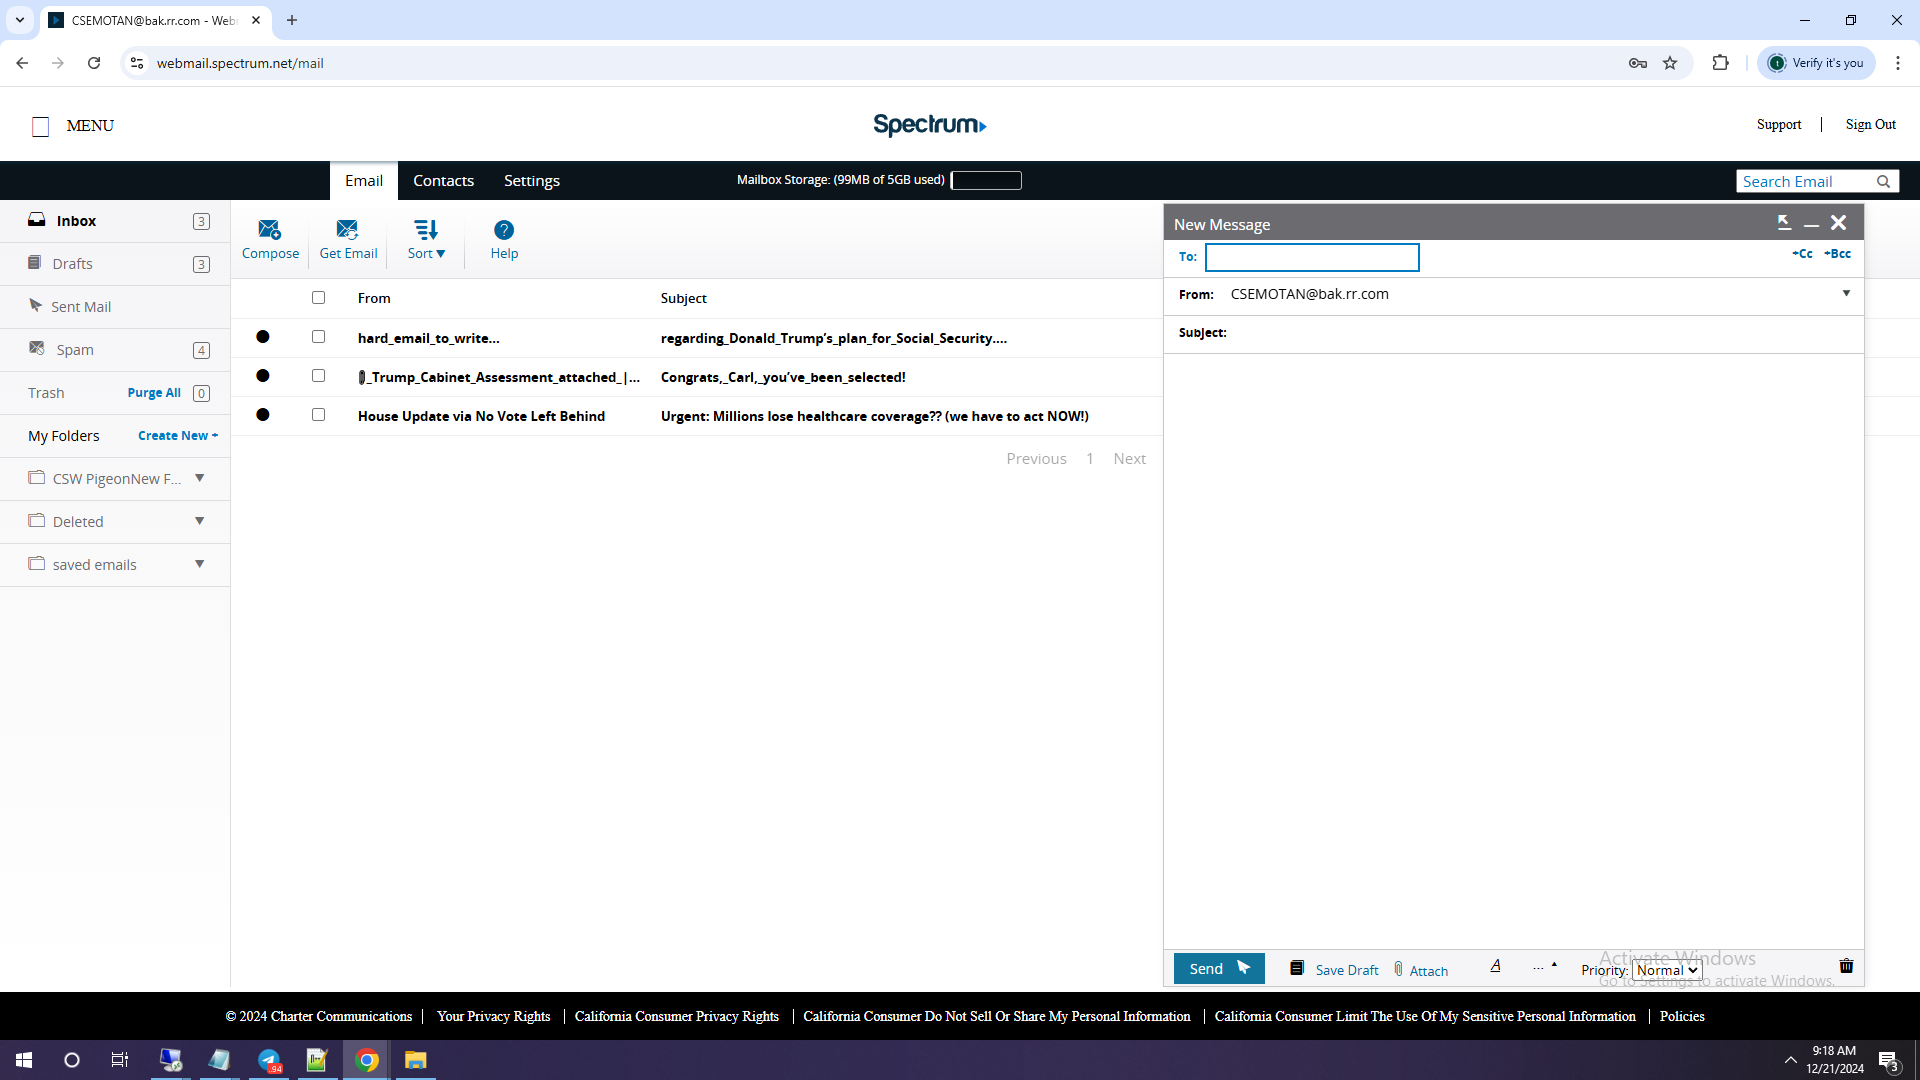The image size is (1920, 1080).
Task: Expand the saved emails folder arrow
Action: pos(200,564)
